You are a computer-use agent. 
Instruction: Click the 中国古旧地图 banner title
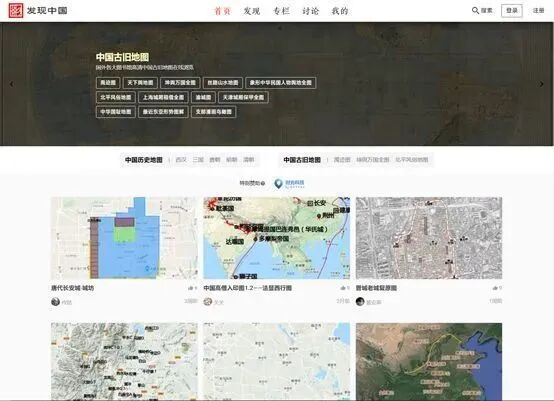[122, 57]
